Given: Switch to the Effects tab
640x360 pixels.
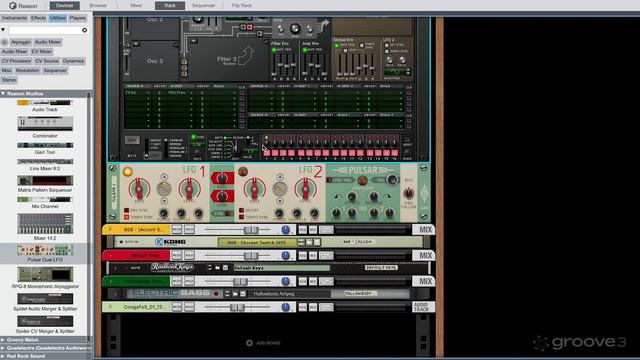Looking at the screenshot, I should (38, 18).
